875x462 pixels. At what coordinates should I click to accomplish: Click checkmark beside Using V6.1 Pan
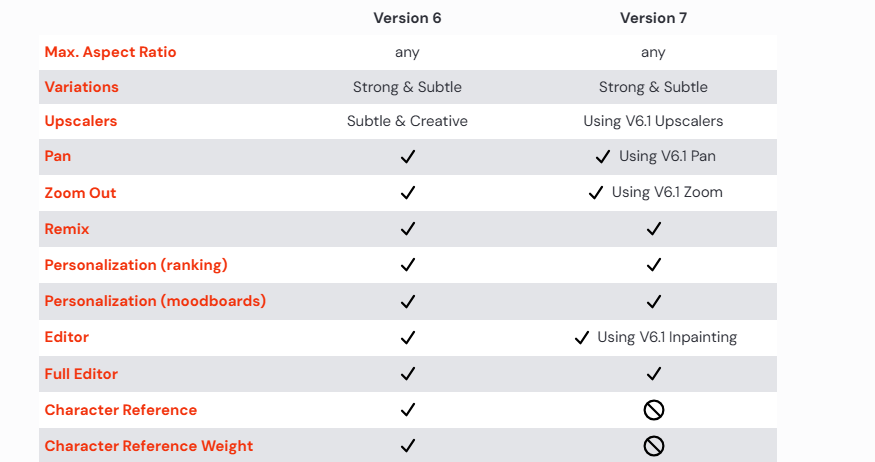click(603, 157)
